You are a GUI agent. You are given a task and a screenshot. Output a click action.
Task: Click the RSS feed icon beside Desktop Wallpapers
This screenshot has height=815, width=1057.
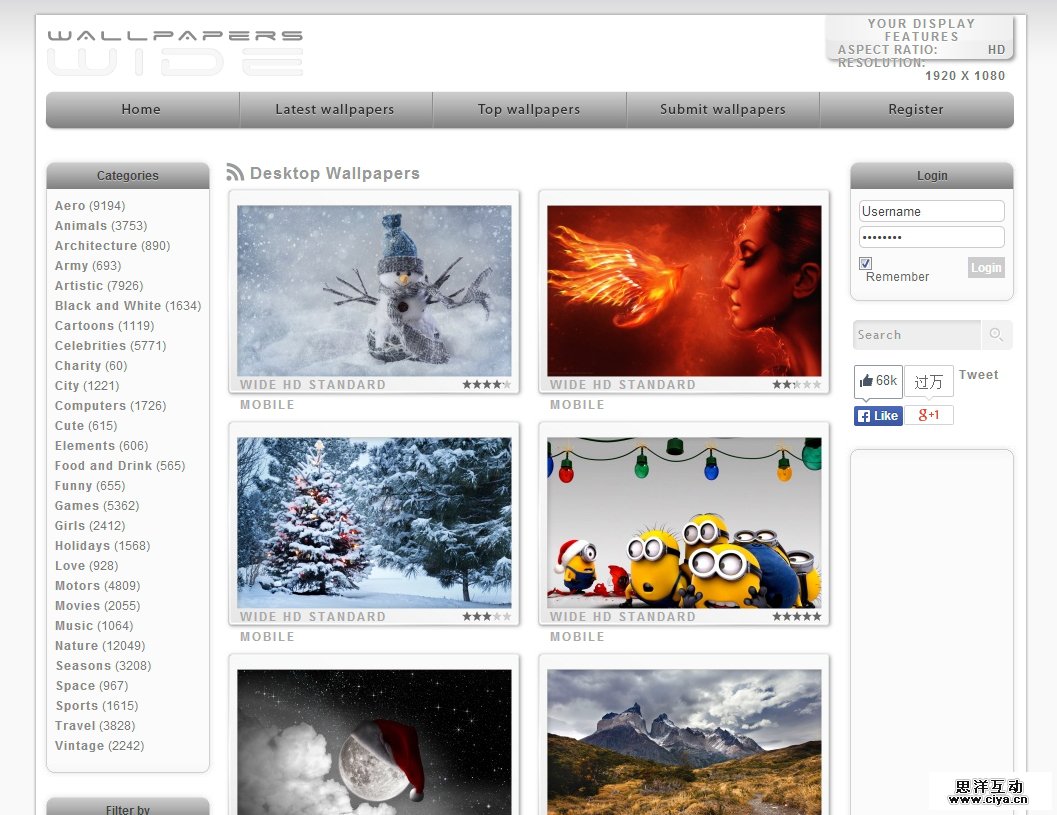tap(235, 173)
